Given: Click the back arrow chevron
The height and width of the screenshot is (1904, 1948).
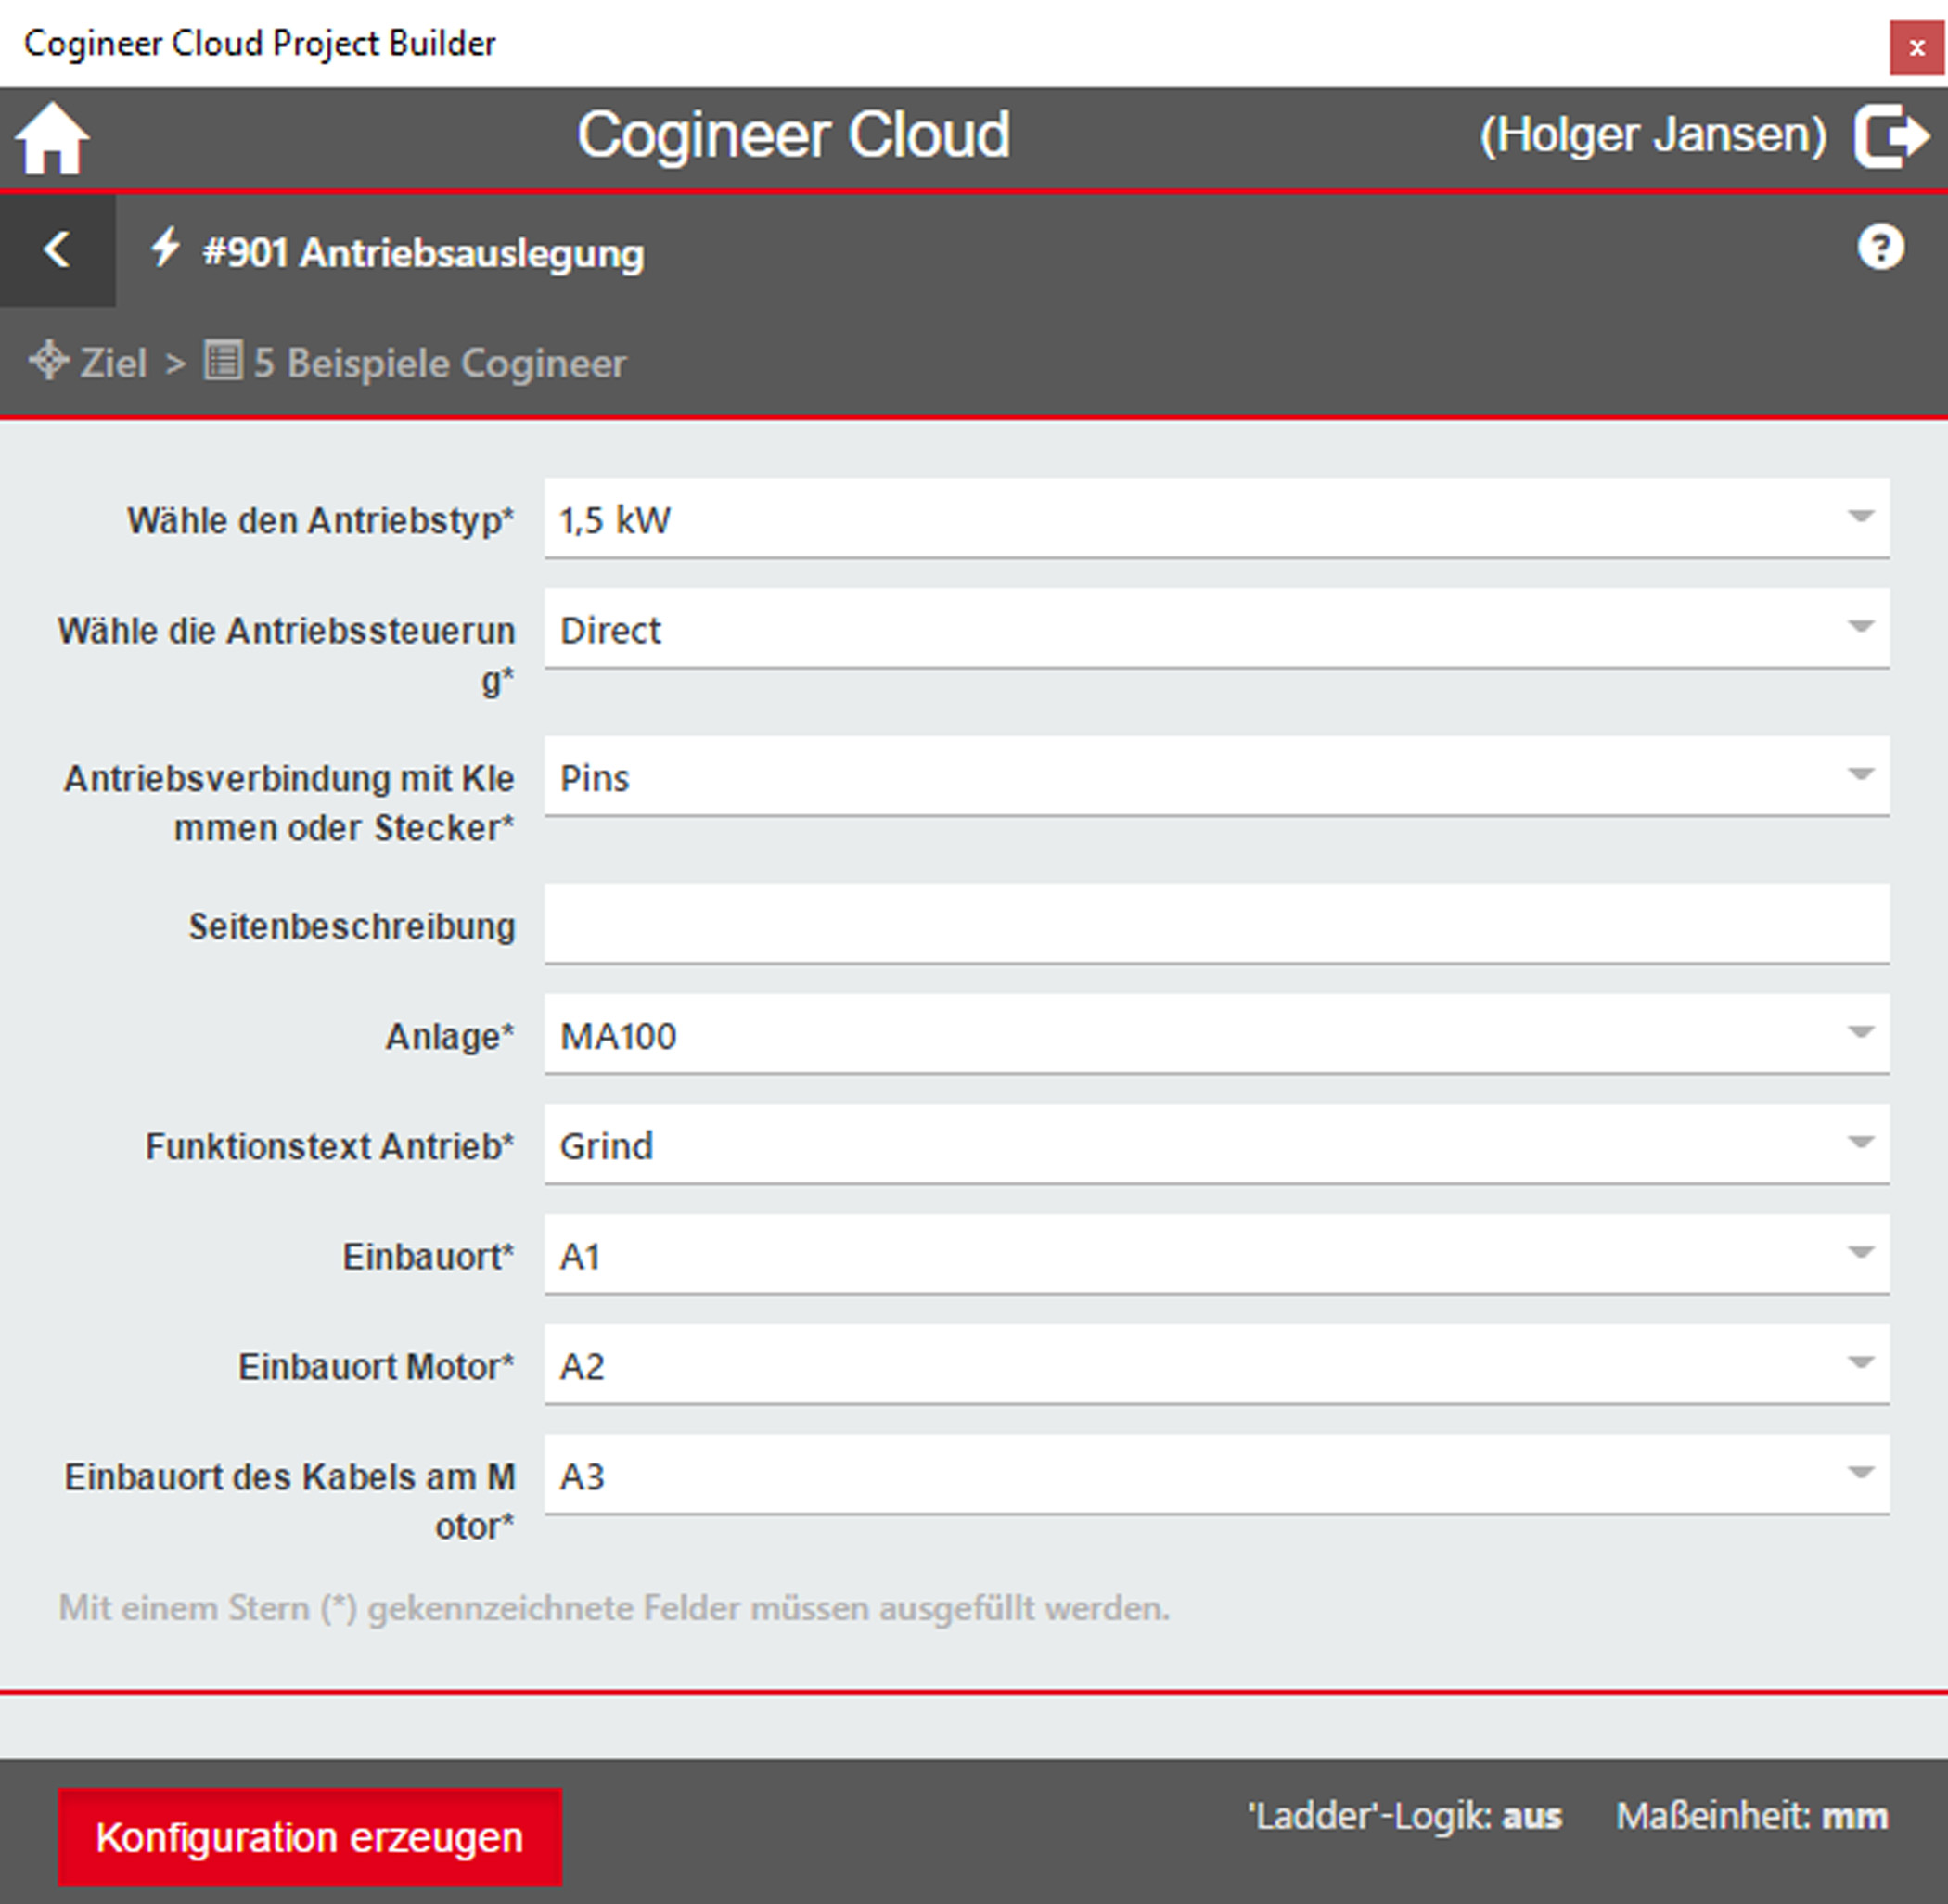Looking at the screenshot, I should point(57,250).
